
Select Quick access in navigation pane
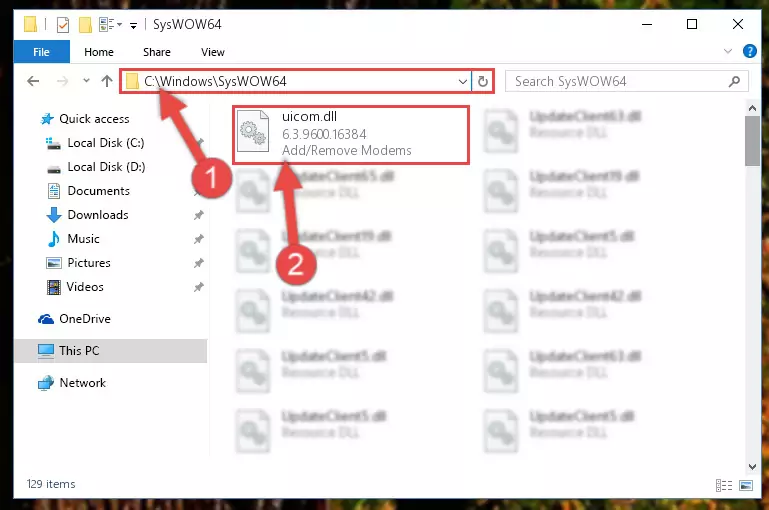94,119
